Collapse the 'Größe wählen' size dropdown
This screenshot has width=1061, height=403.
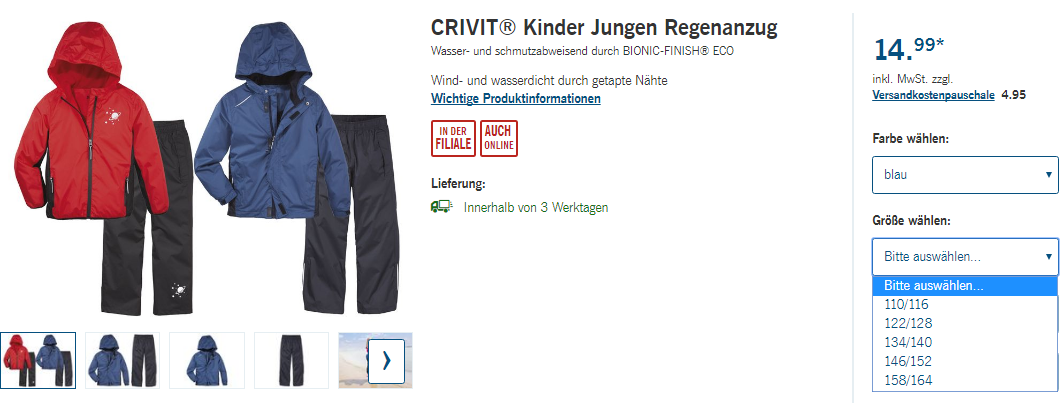(965, 256)
